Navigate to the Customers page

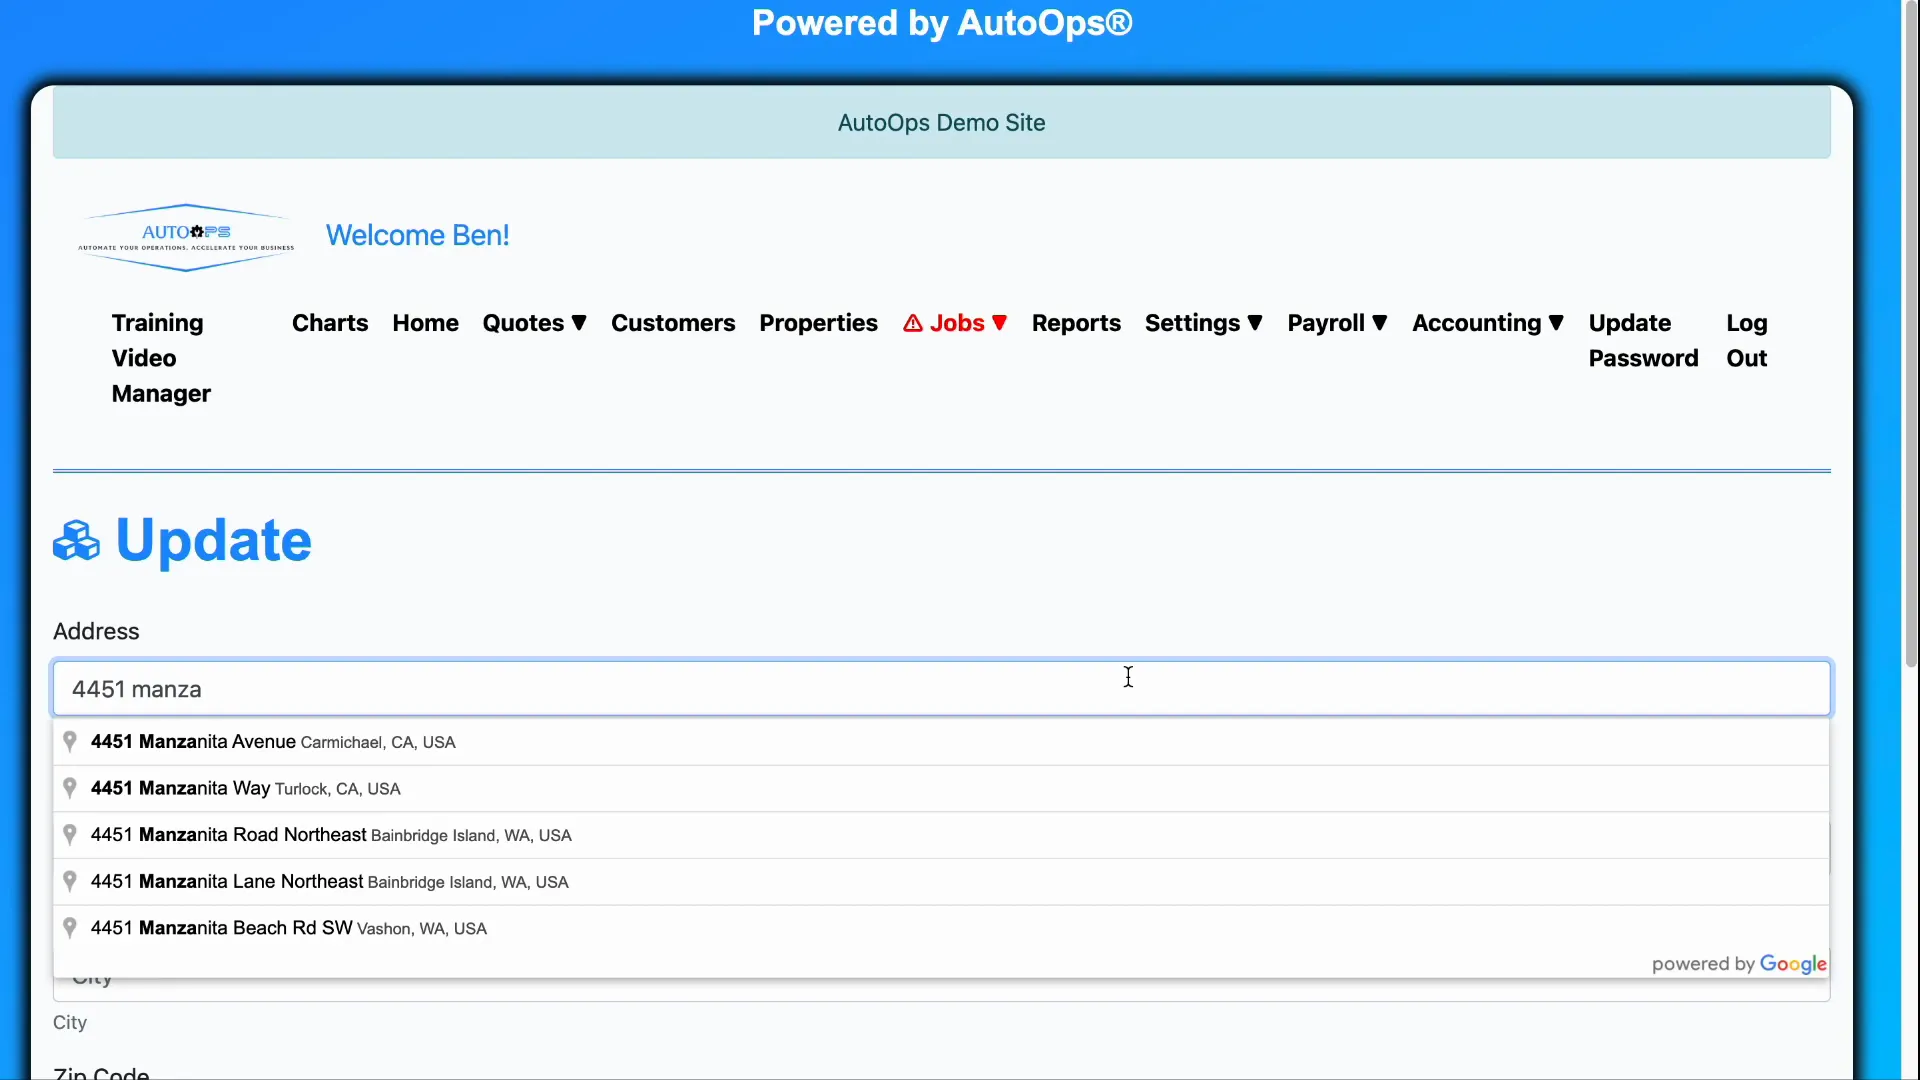tap(673, 323)
